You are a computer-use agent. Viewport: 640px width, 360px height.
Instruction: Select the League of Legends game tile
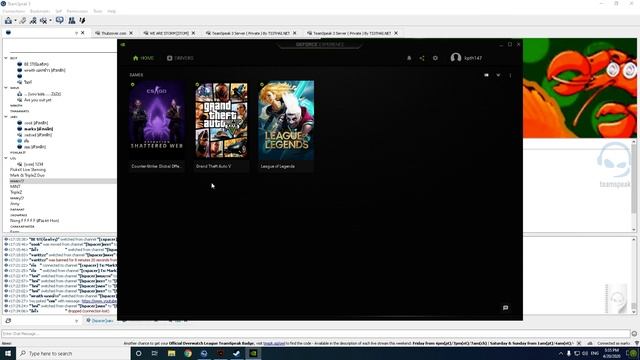coord(286,126)
